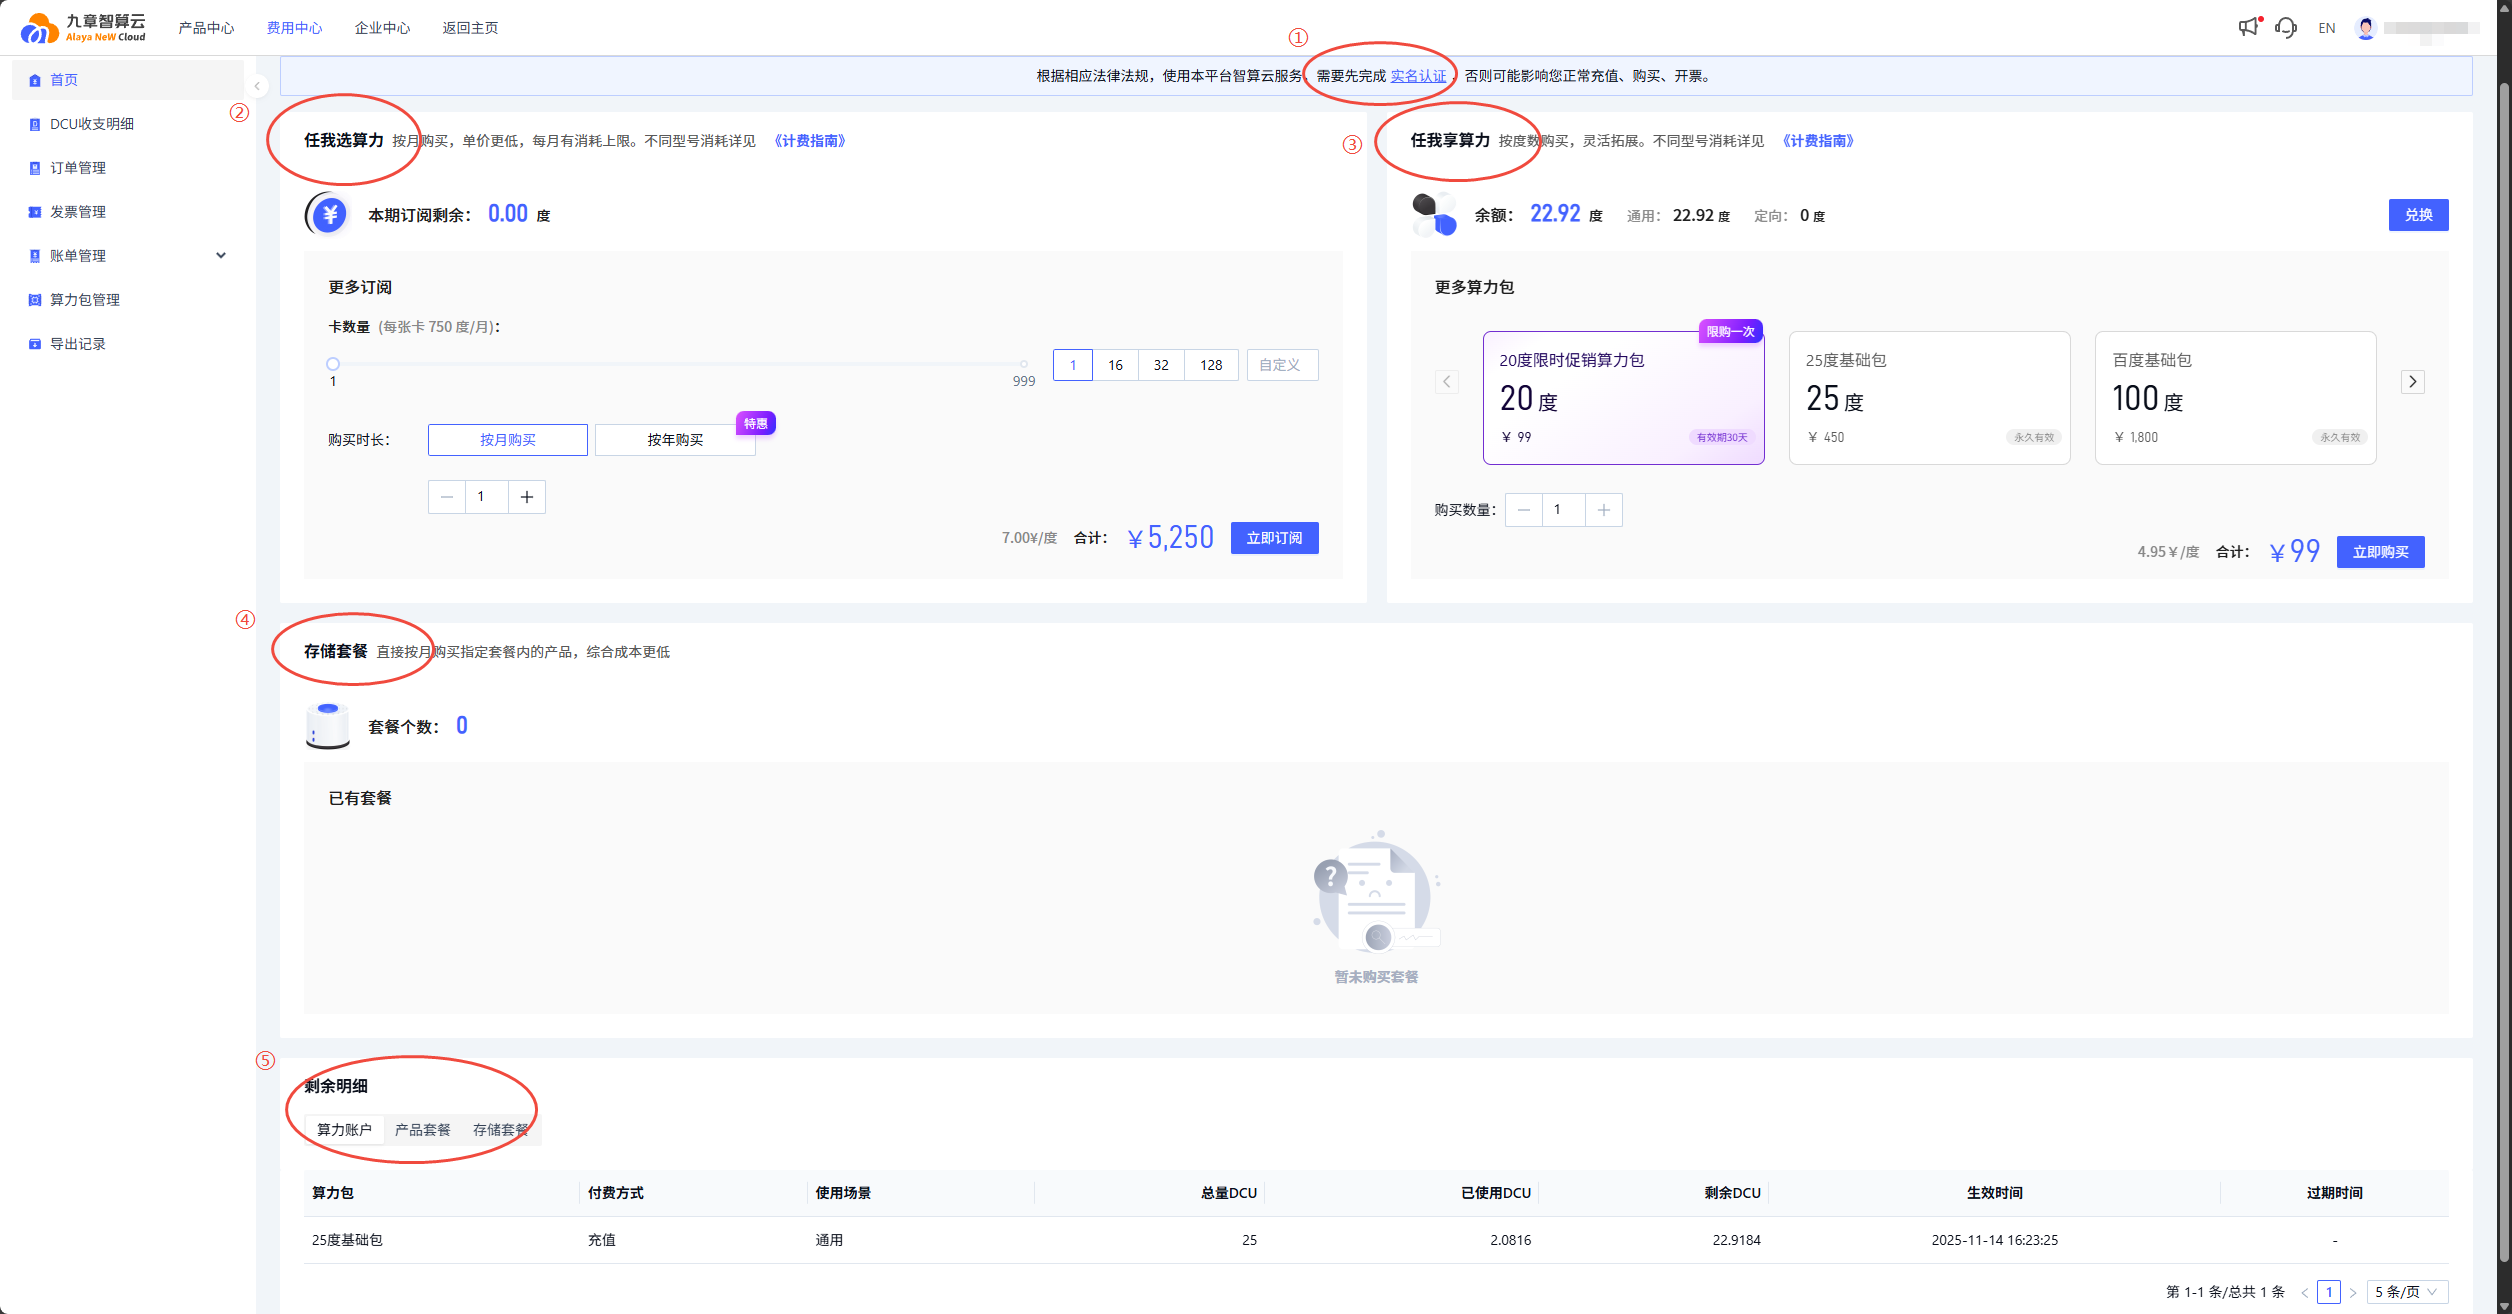The height and width of the screenshot is (1314, 2512).
Task: Show next compute packages arrow
Action: [2412, 381]
